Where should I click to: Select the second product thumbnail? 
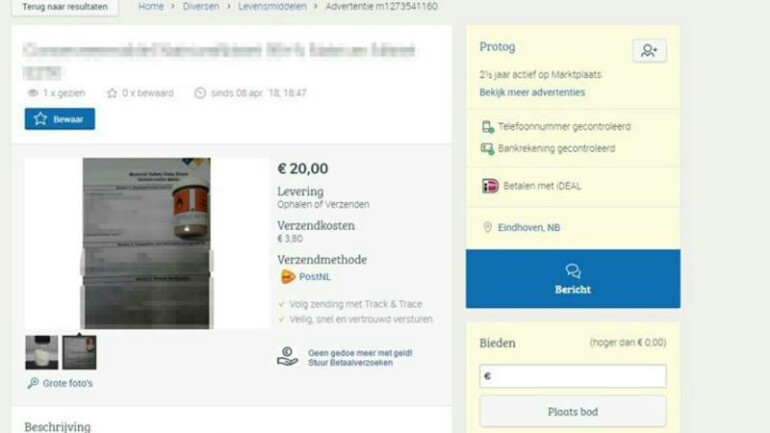[x=80, y=352]
